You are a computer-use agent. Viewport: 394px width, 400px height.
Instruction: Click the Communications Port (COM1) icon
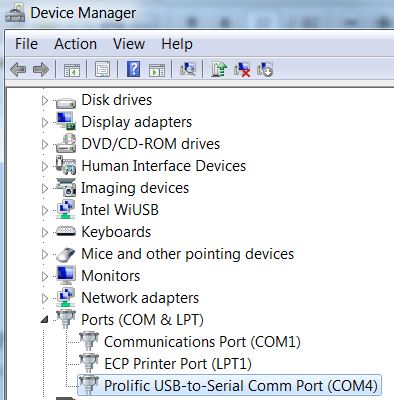[x=89, y=341]
